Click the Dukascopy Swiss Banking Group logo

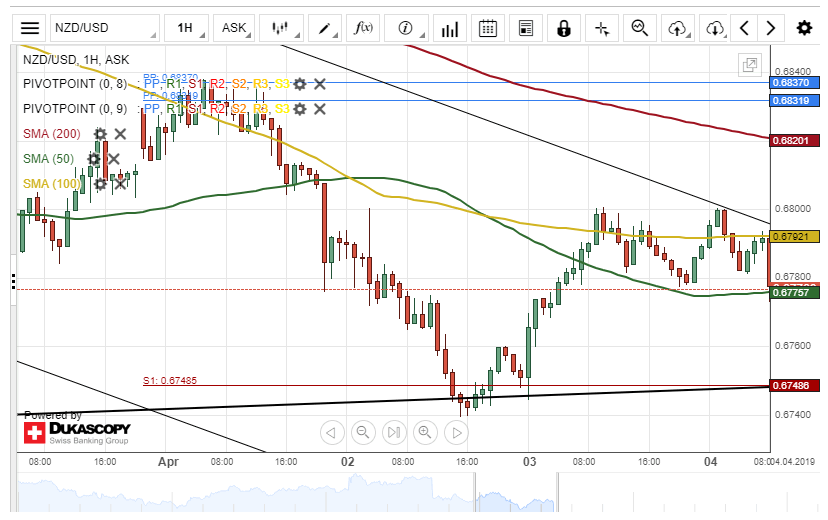tap(77, 432)
